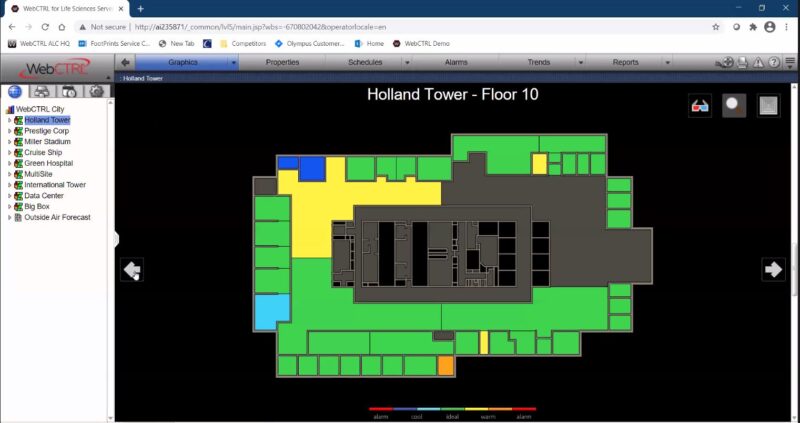Click the navigation back arrow beside Graphics
The image size is (800, 423).
tap(125, 63)
